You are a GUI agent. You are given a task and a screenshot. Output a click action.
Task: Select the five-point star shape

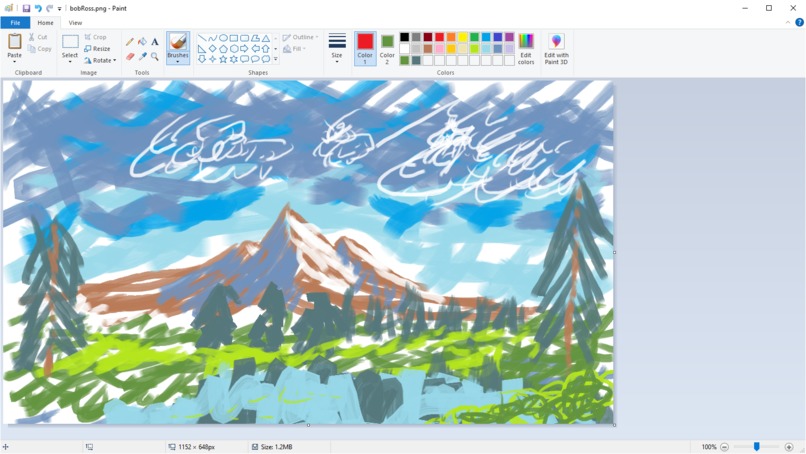point(223,60)
